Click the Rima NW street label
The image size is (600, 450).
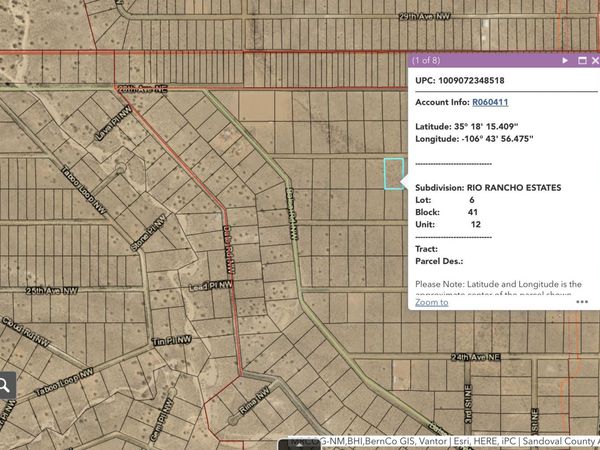(x=254, y=401)
